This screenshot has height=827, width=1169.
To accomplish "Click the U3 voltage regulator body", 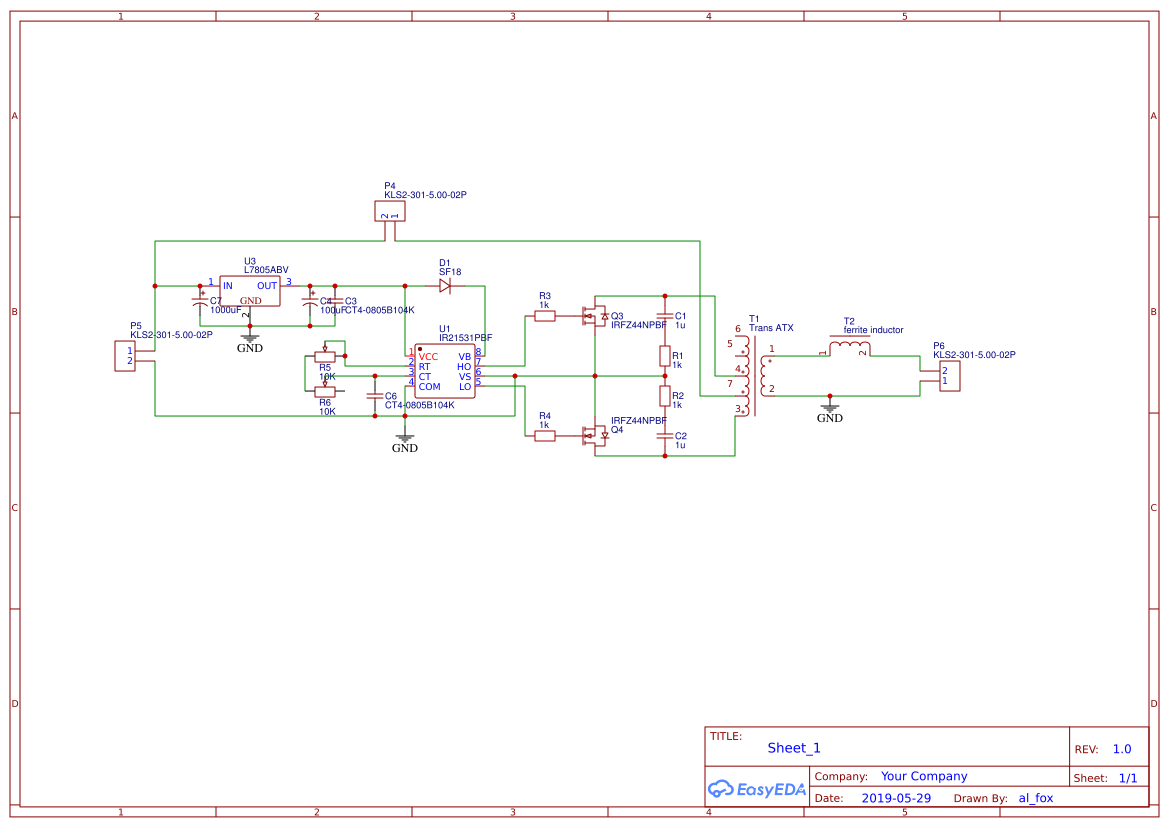I will (x=250, y=291).
